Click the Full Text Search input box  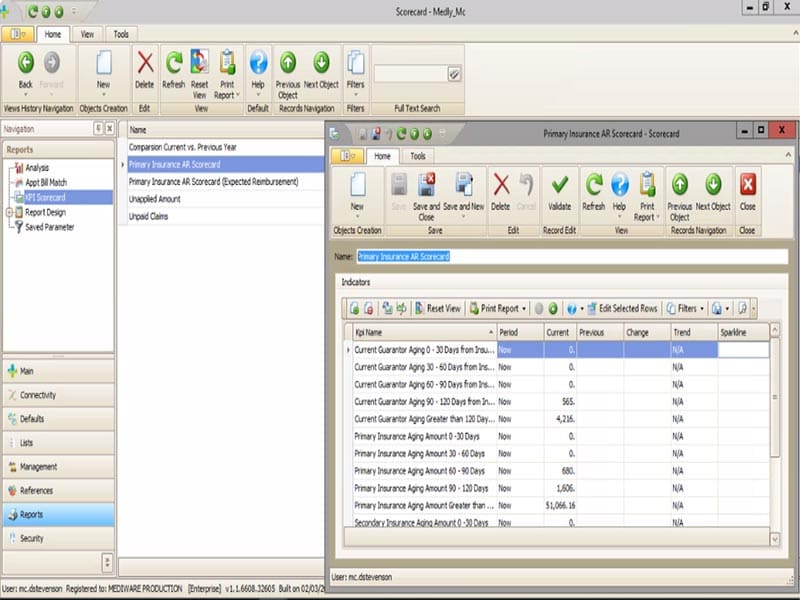point(410,74)
